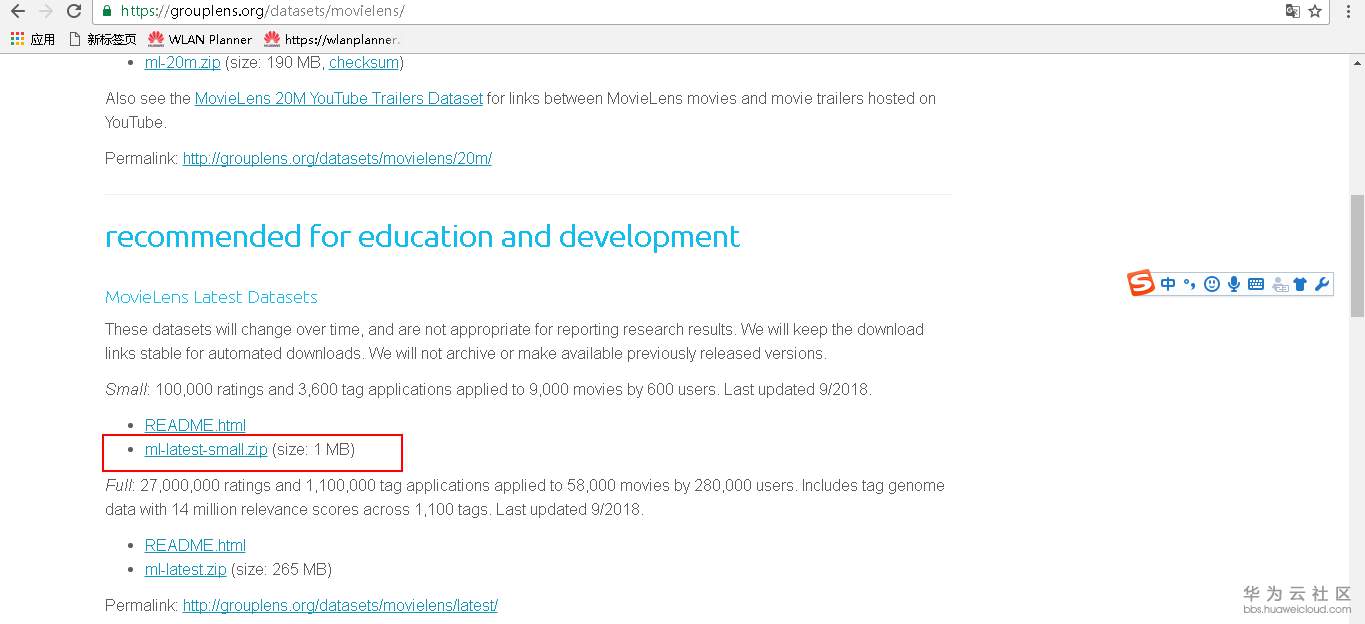1365x624 pixels.
Task: Open the movielens/20m permalink
Action: click(337, 158)
